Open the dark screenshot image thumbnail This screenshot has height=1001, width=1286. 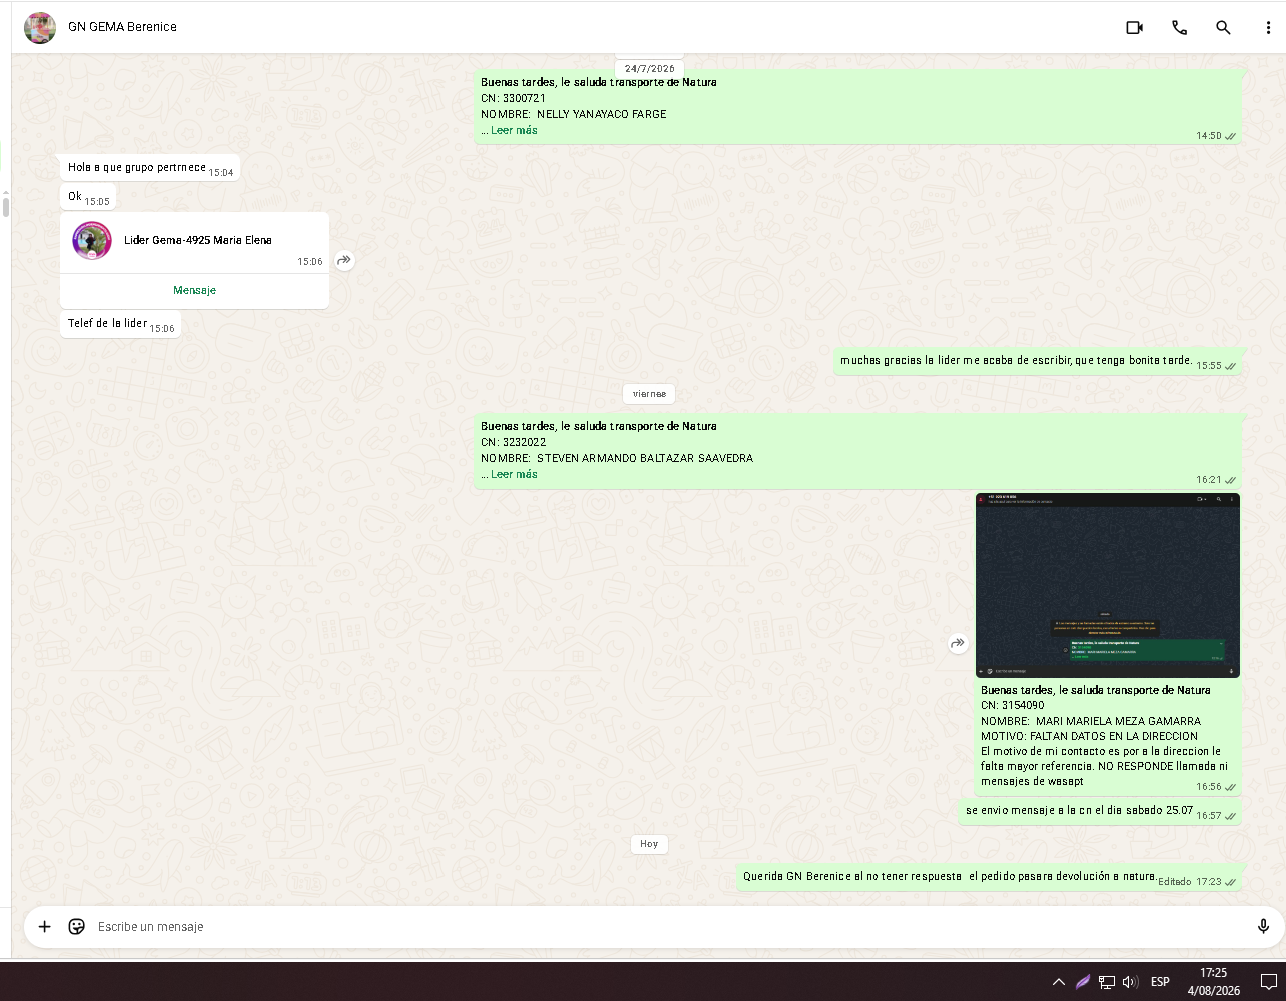tap(1108, 585)
